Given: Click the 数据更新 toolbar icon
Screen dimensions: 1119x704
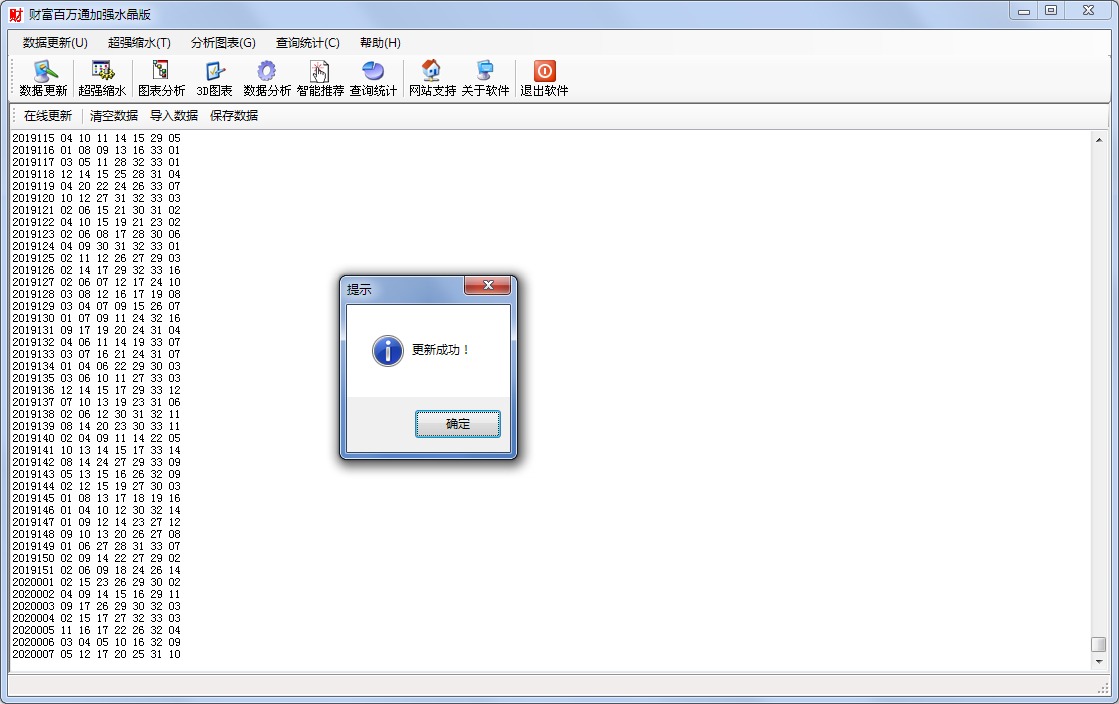Looking at the screenshot, I should point(44,72).
